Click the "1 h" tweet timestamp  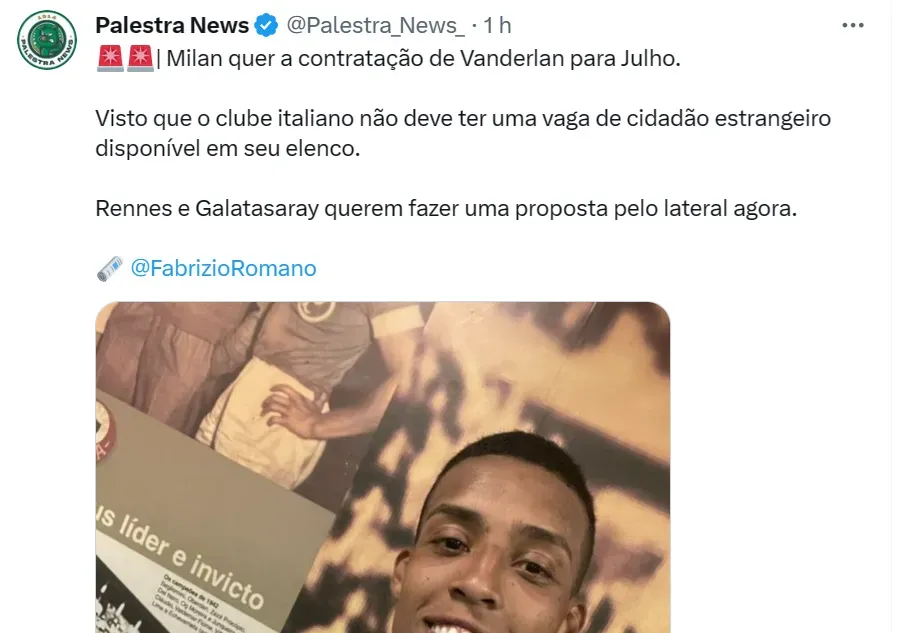[497, 26]
